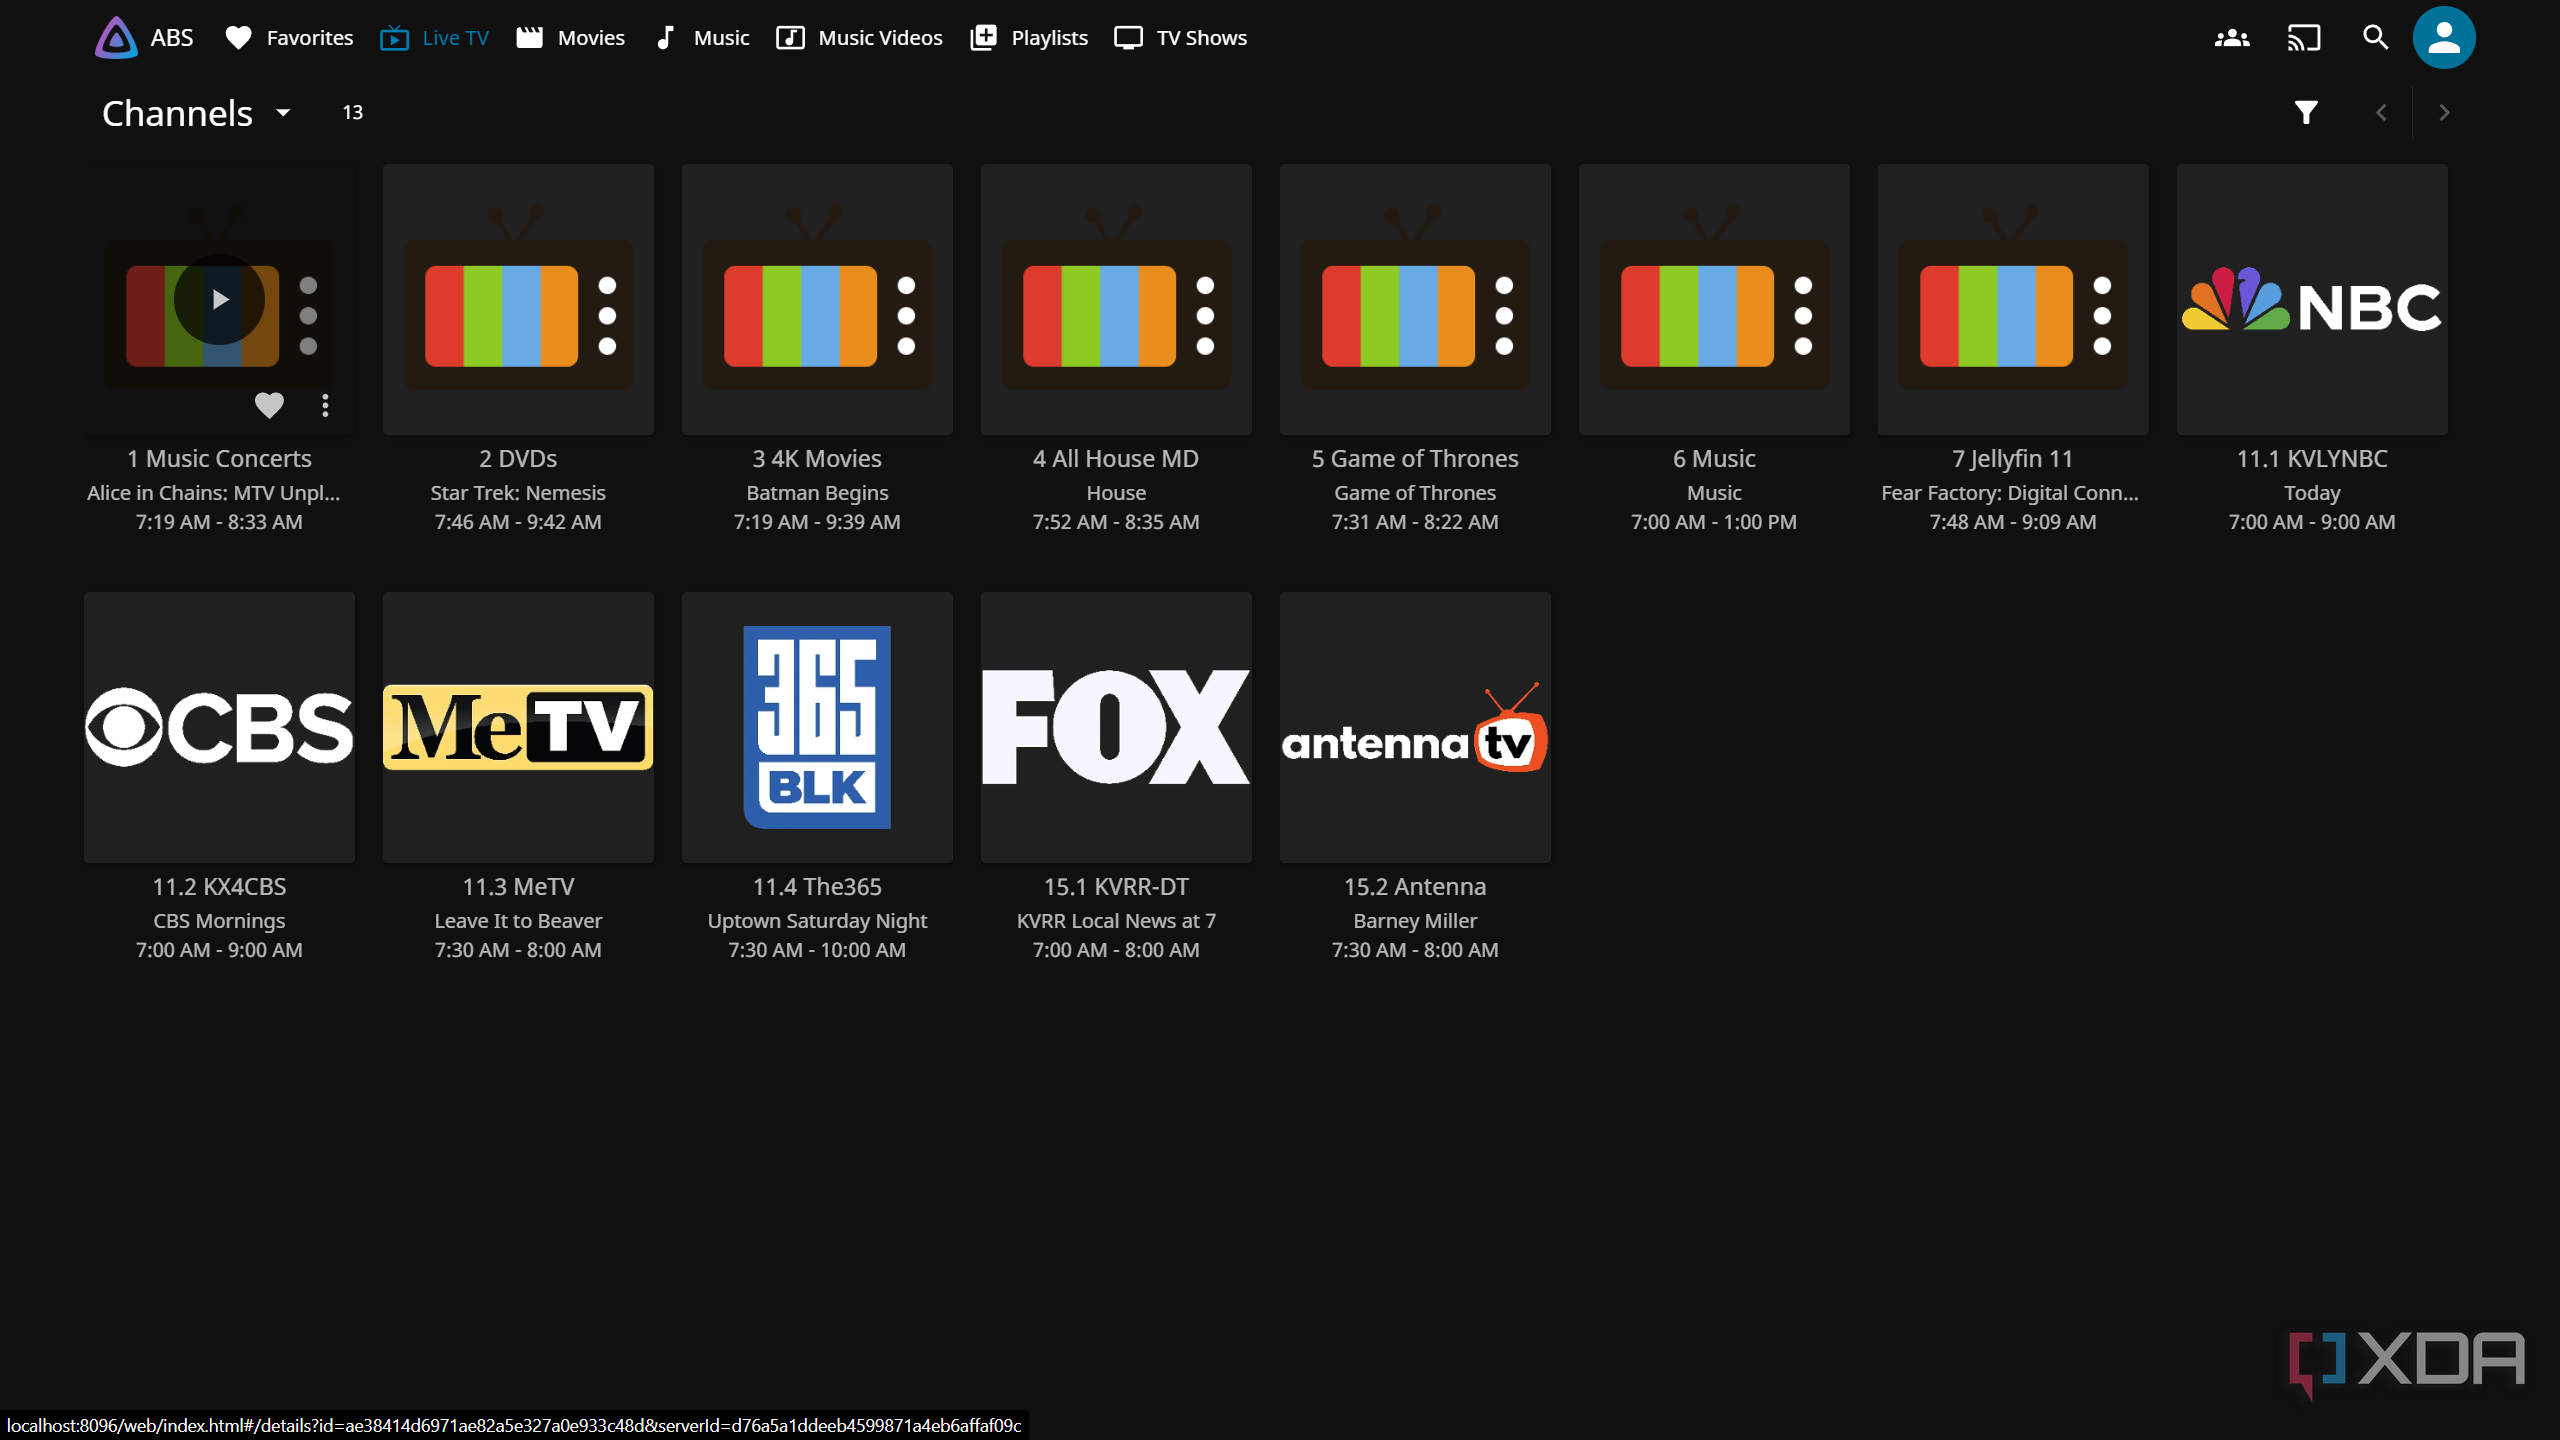Open the 7 Jellyfin 11 channel thumbnail

[2013, 299]
